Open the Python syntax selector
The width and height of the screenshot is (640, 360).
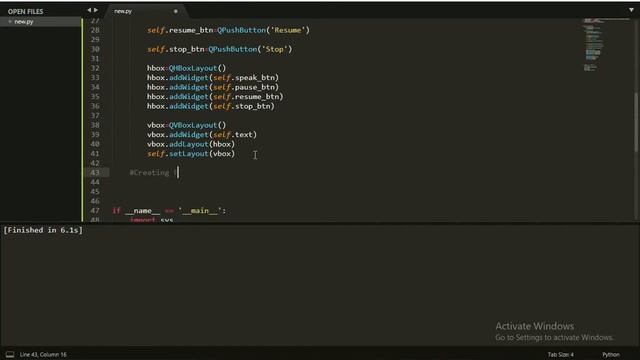click(x=611, y=354)
